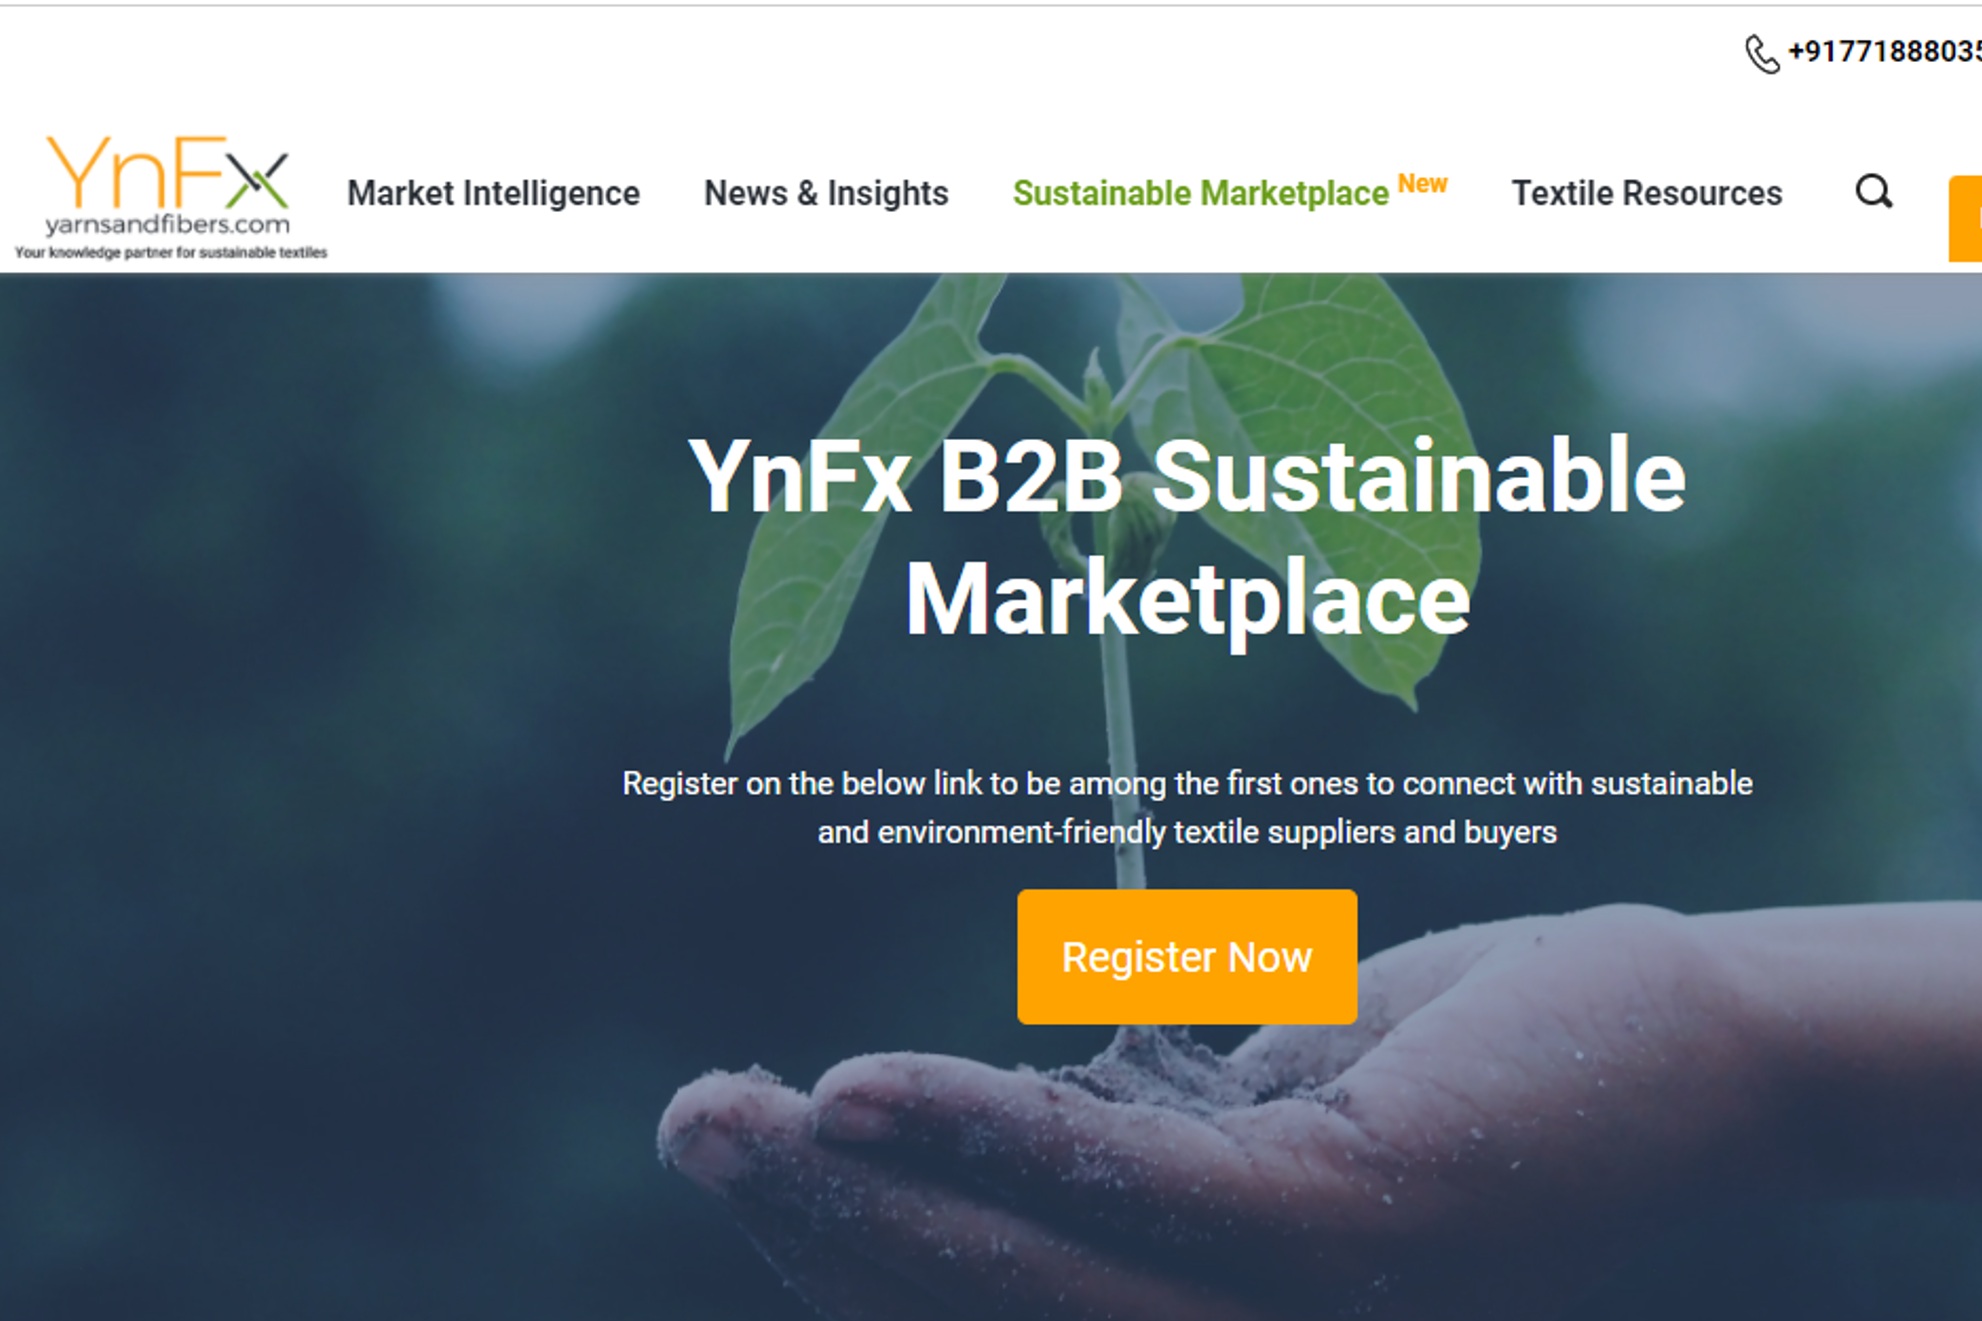
Task: Open the YnFx yarnsandfibers.com logo
Action: [171, 198]
